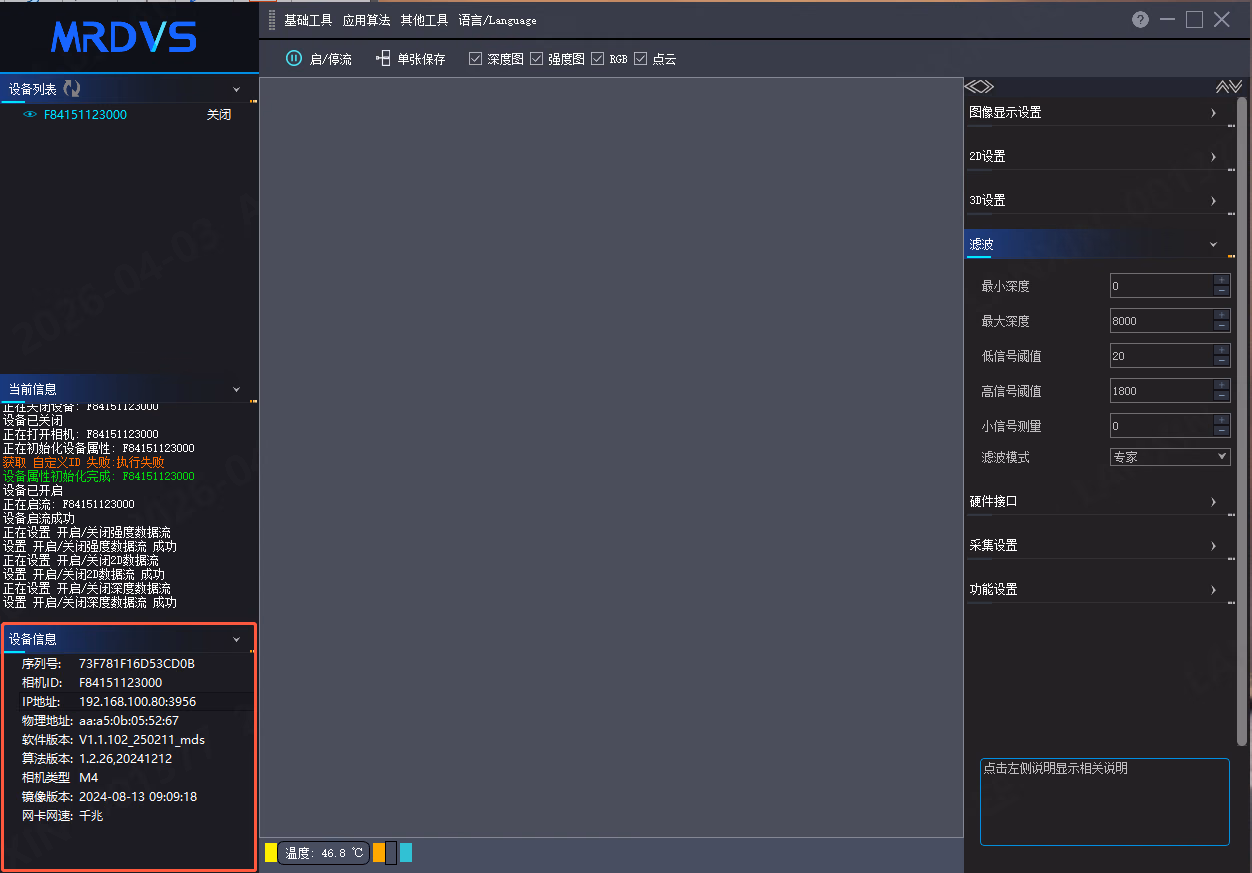This screenshot has width=1252, height=873.
Task: Expand the 功能设置 section
Action: click(1098, 590)
